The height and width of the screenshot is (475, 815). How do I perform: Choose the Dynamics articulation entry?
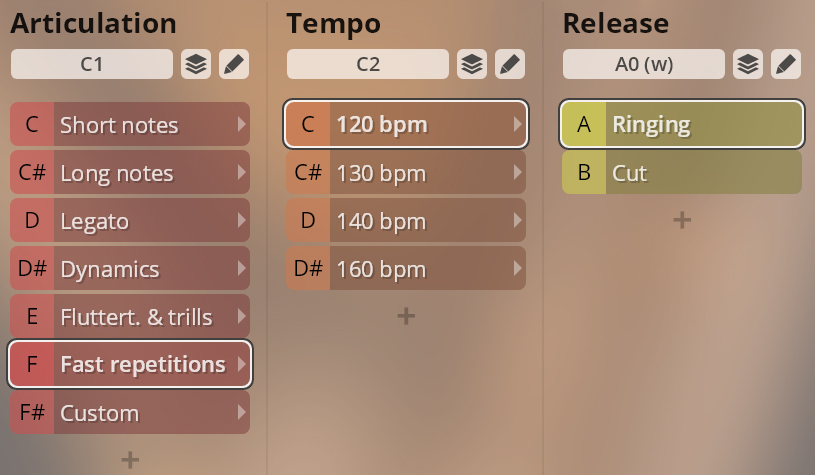click(130, 268)
